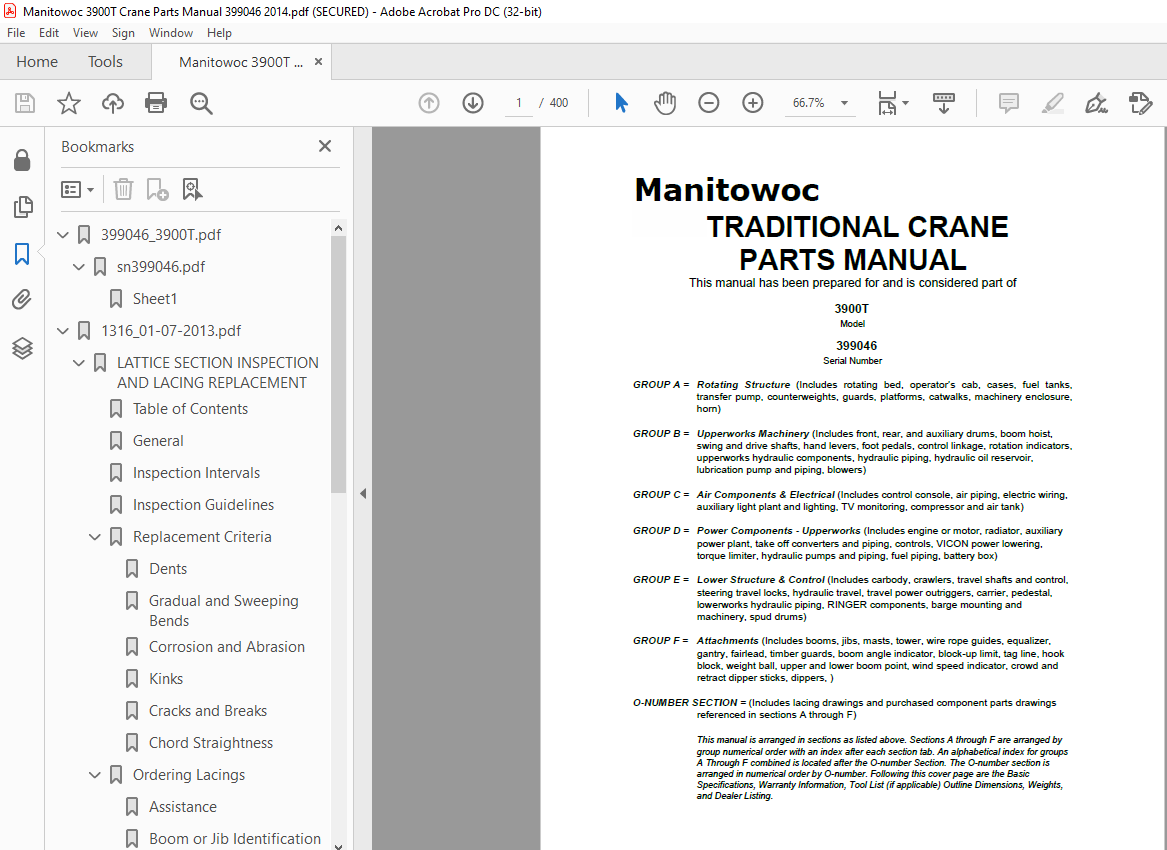Open the File menu
Image resolution: width=1167 pixels, height=850 pixels.
16,33
